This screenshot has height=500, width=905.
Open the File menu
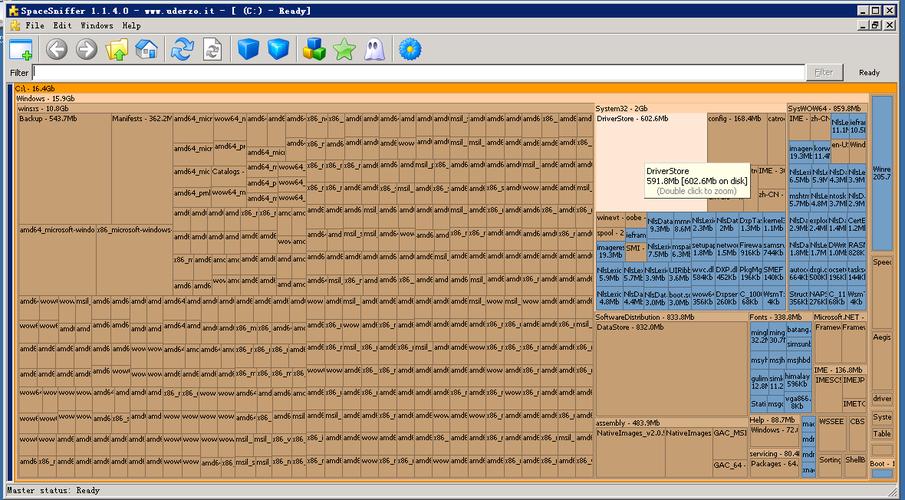point(35,25)
